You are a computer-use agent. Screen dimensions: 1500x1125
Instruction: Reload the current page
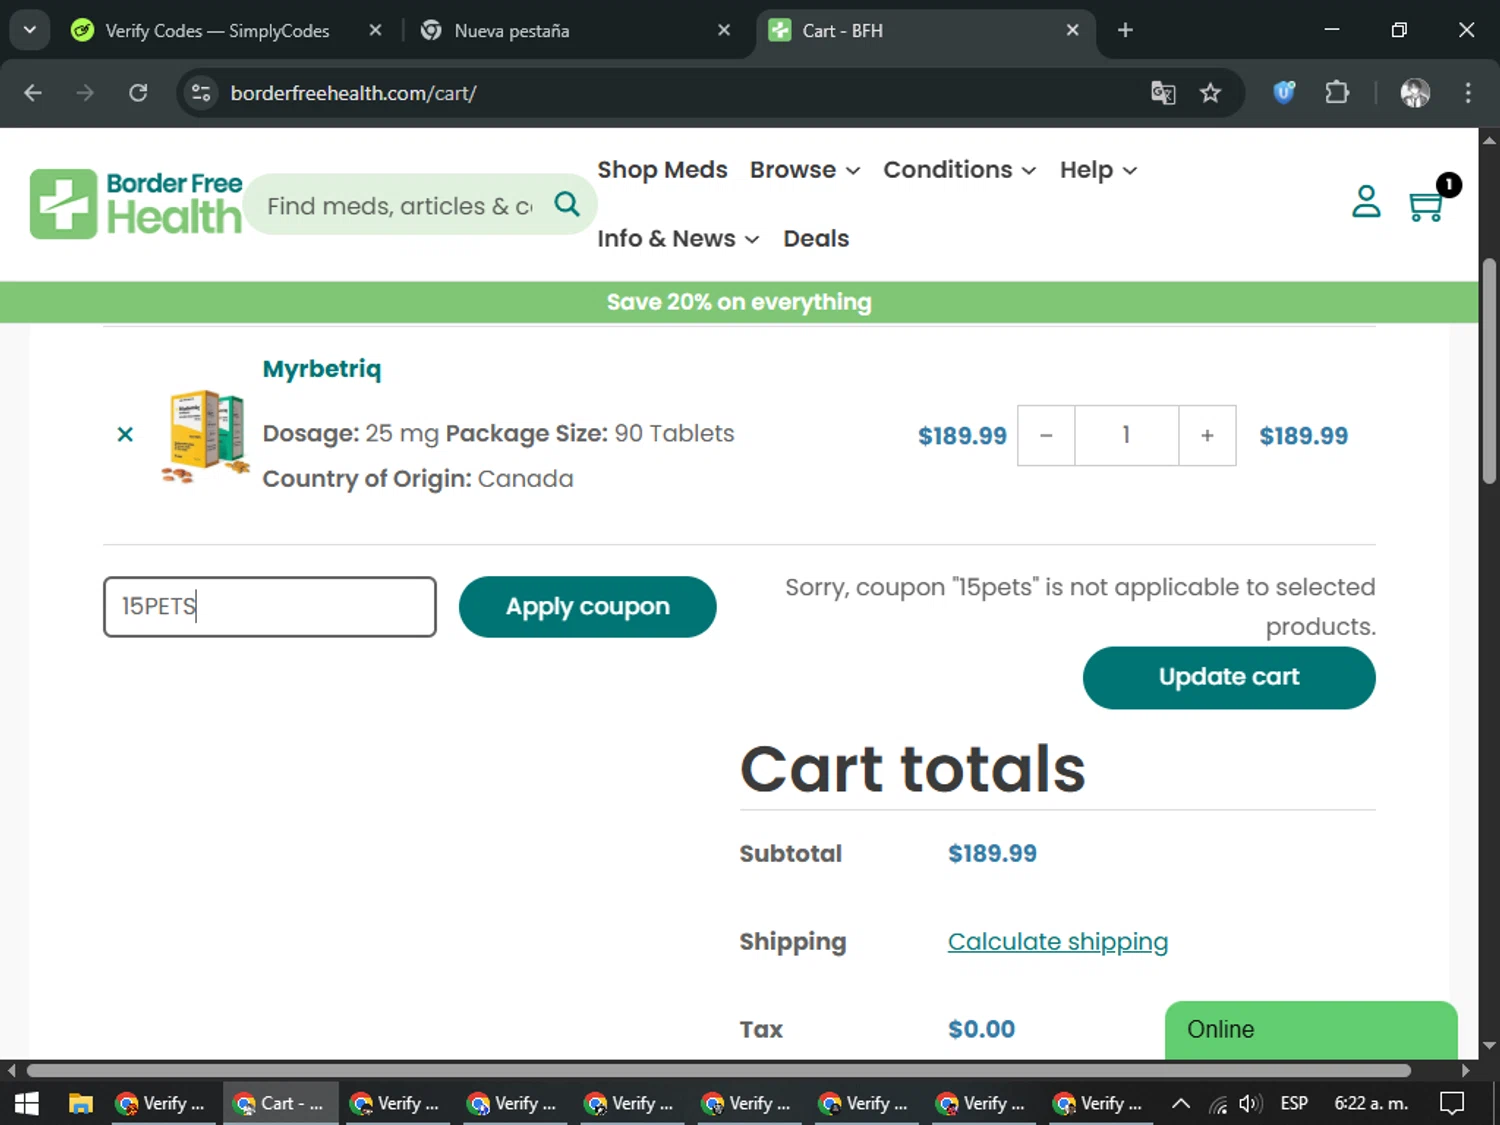138,93
